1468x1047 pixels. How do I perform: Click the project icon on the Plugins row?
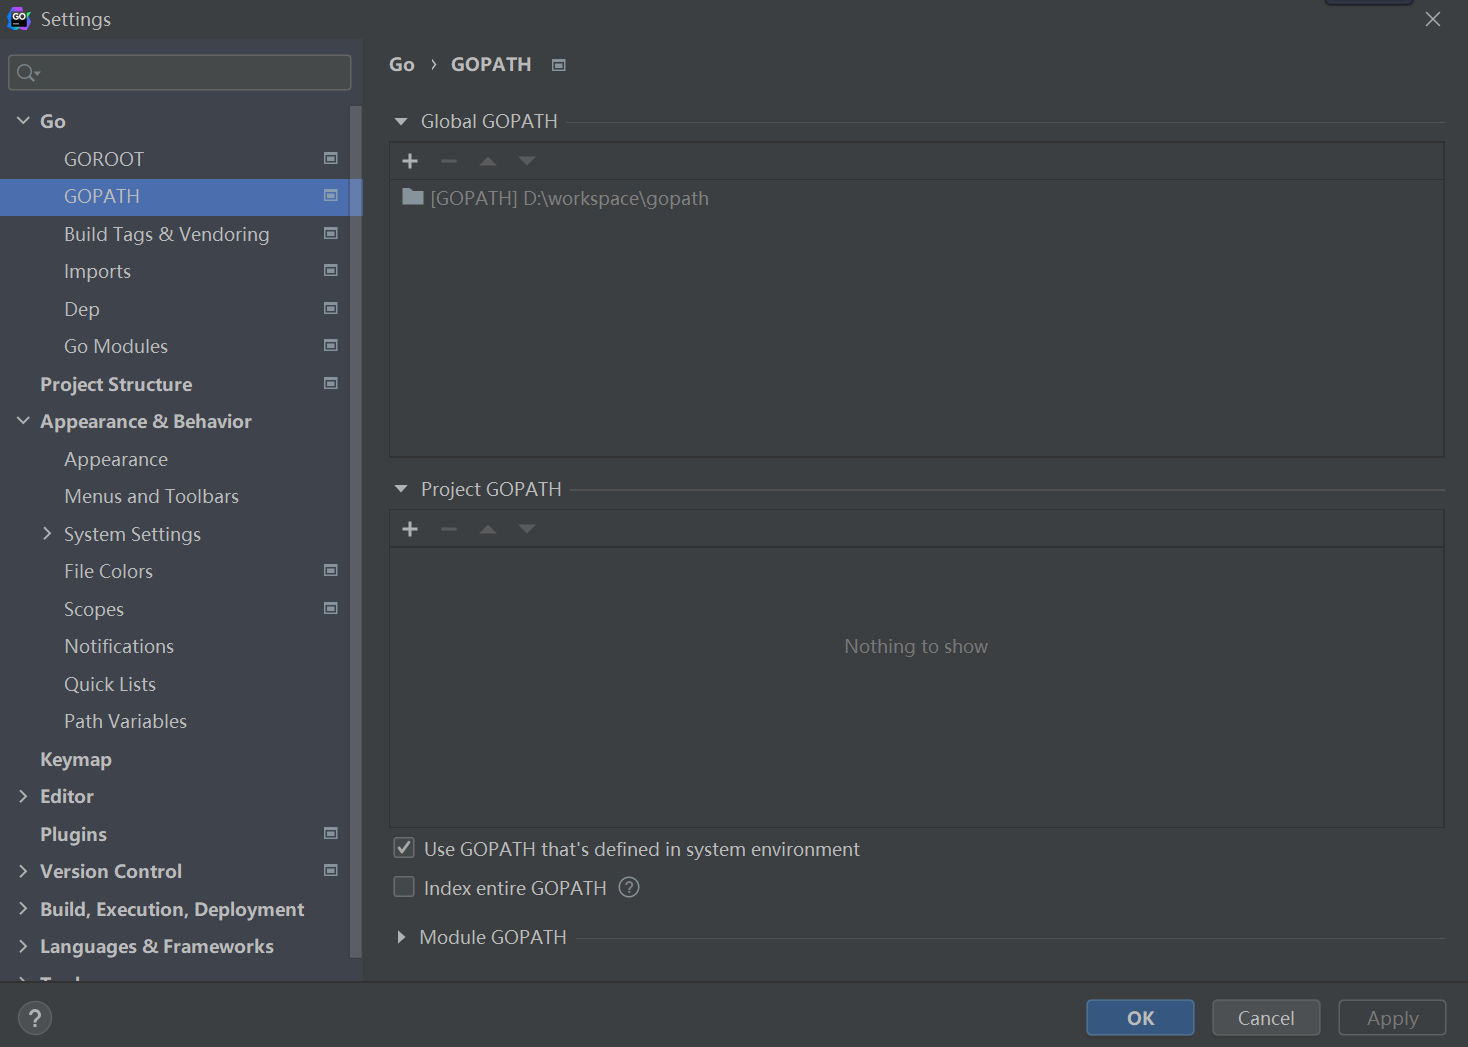pos(331,833)
